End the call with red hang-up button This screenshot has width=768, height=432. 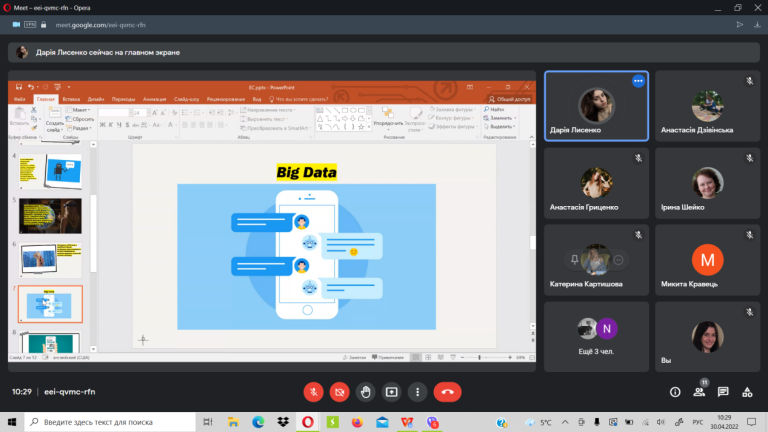pos(447,392)
